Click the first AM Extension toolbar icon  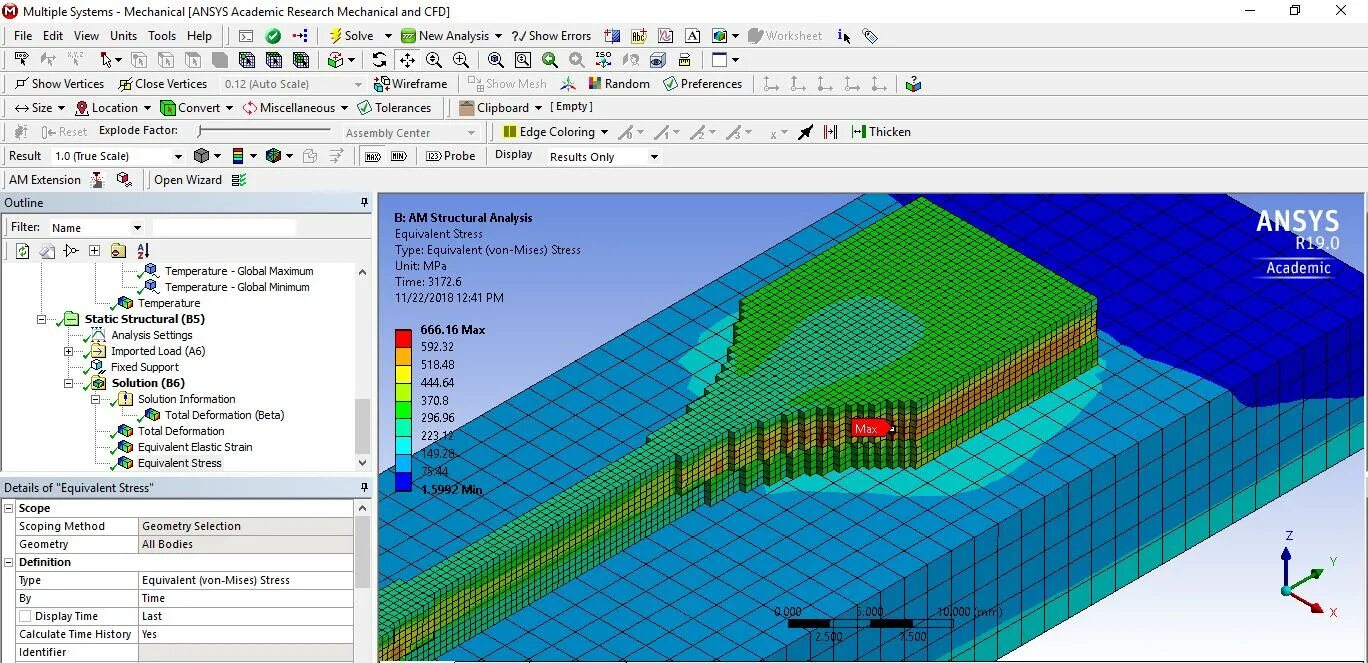[97, 180]
